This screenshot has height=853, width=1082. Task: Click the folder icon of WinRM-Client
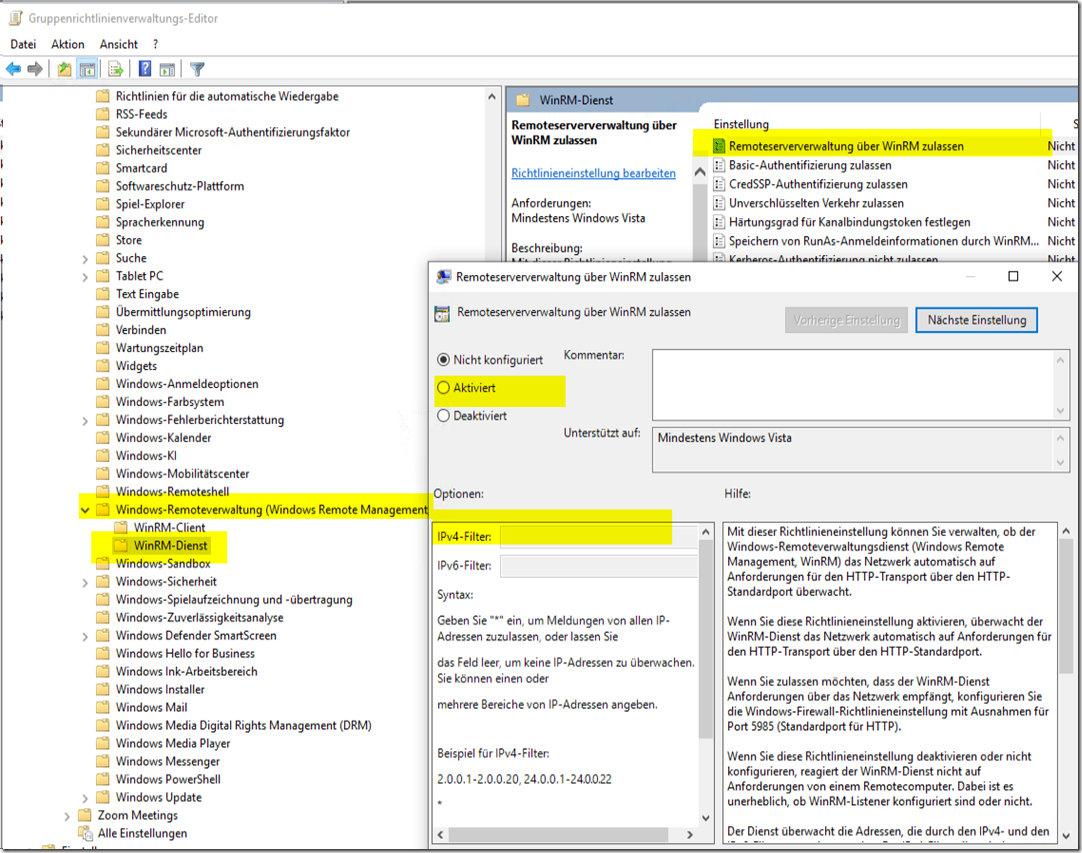(121, 527)
